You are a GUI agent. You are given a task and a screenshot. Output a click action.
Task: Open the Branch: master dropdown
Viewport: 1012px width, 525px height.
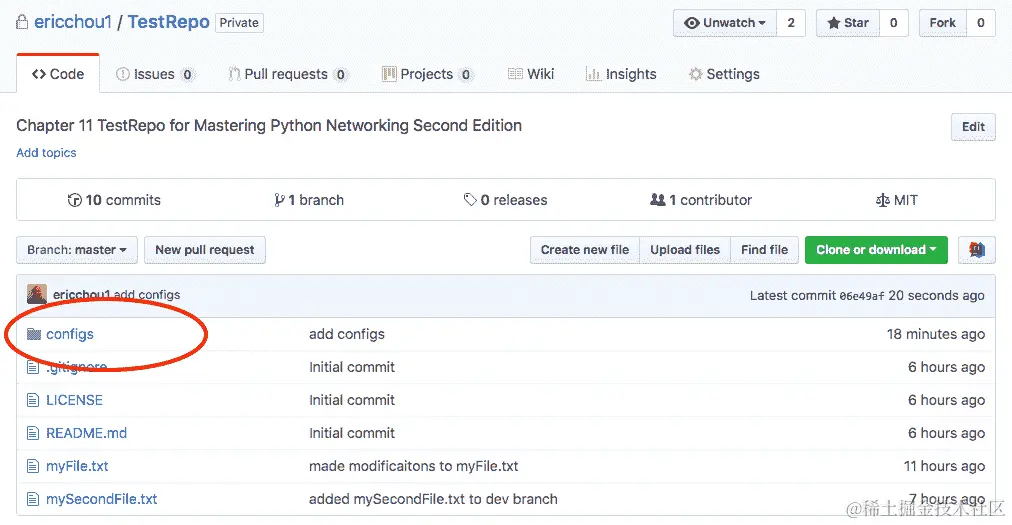tap(77, 250)
